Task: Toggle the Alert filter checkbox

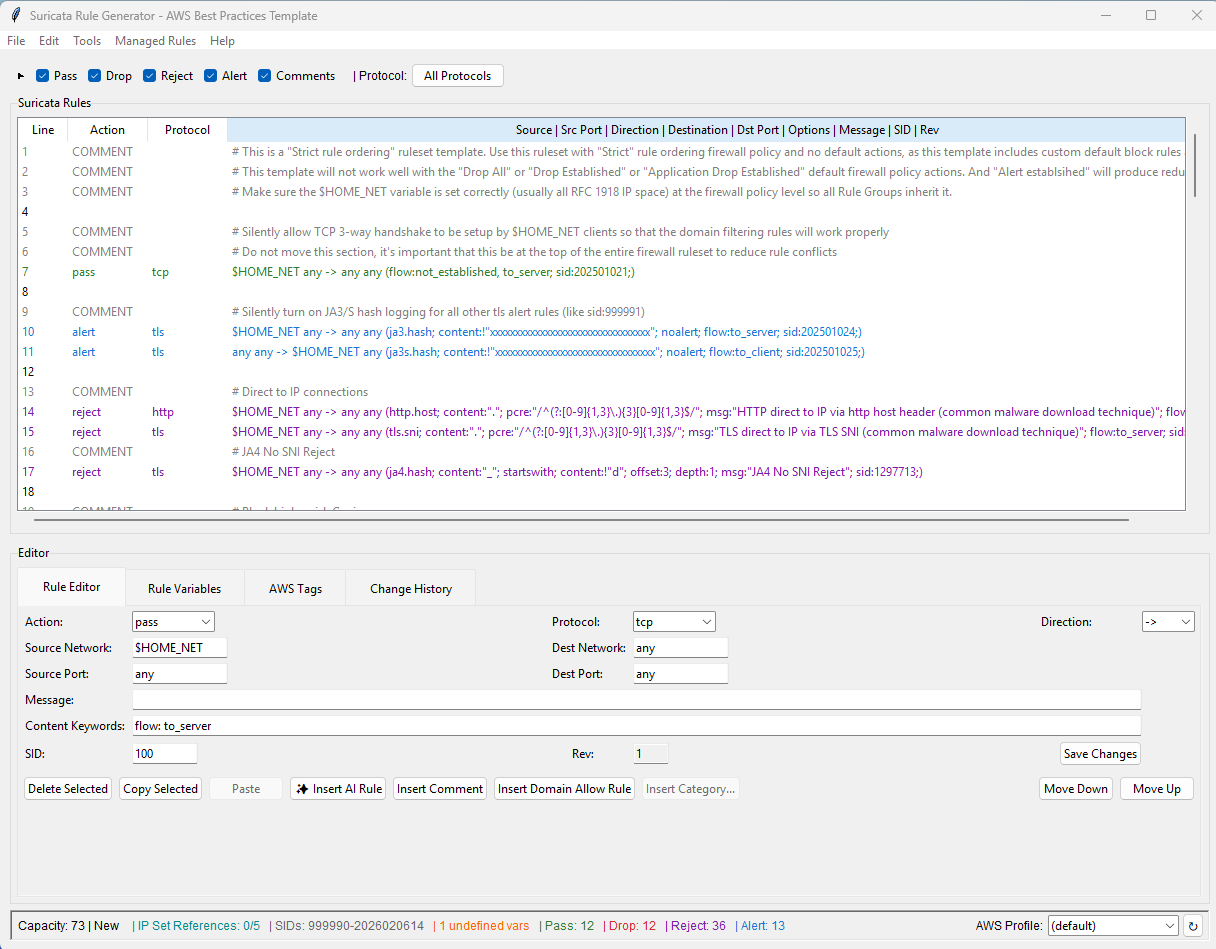Action: pyautogui.click(x=211, y=76)
